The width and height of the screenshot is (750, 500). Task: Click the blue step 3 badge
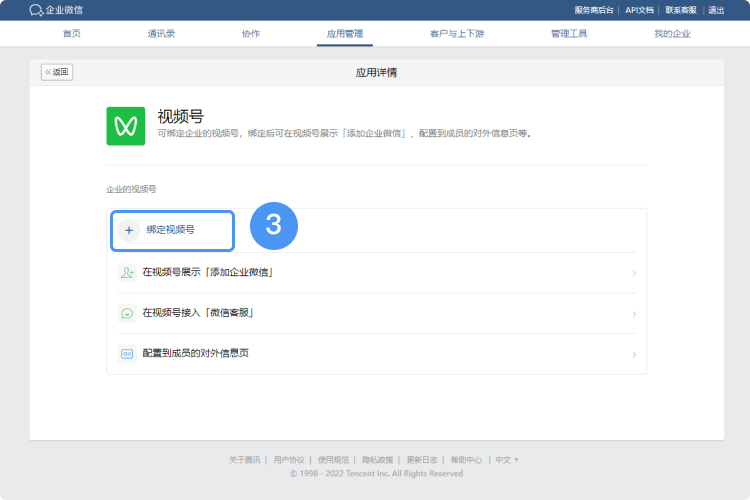click(x=273, y=226)
